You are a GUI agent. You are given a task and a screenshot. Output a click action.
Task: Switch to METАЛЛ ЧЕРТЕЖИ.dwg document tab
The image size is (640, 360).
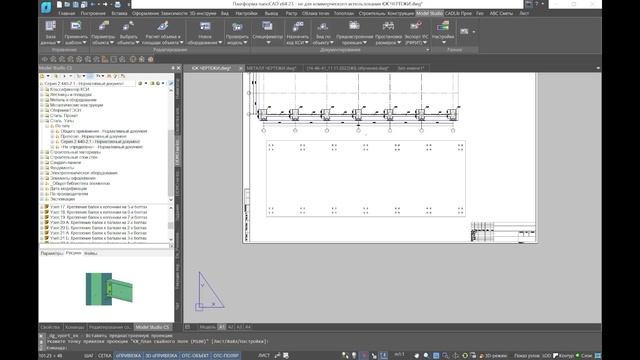coord(271,68)
